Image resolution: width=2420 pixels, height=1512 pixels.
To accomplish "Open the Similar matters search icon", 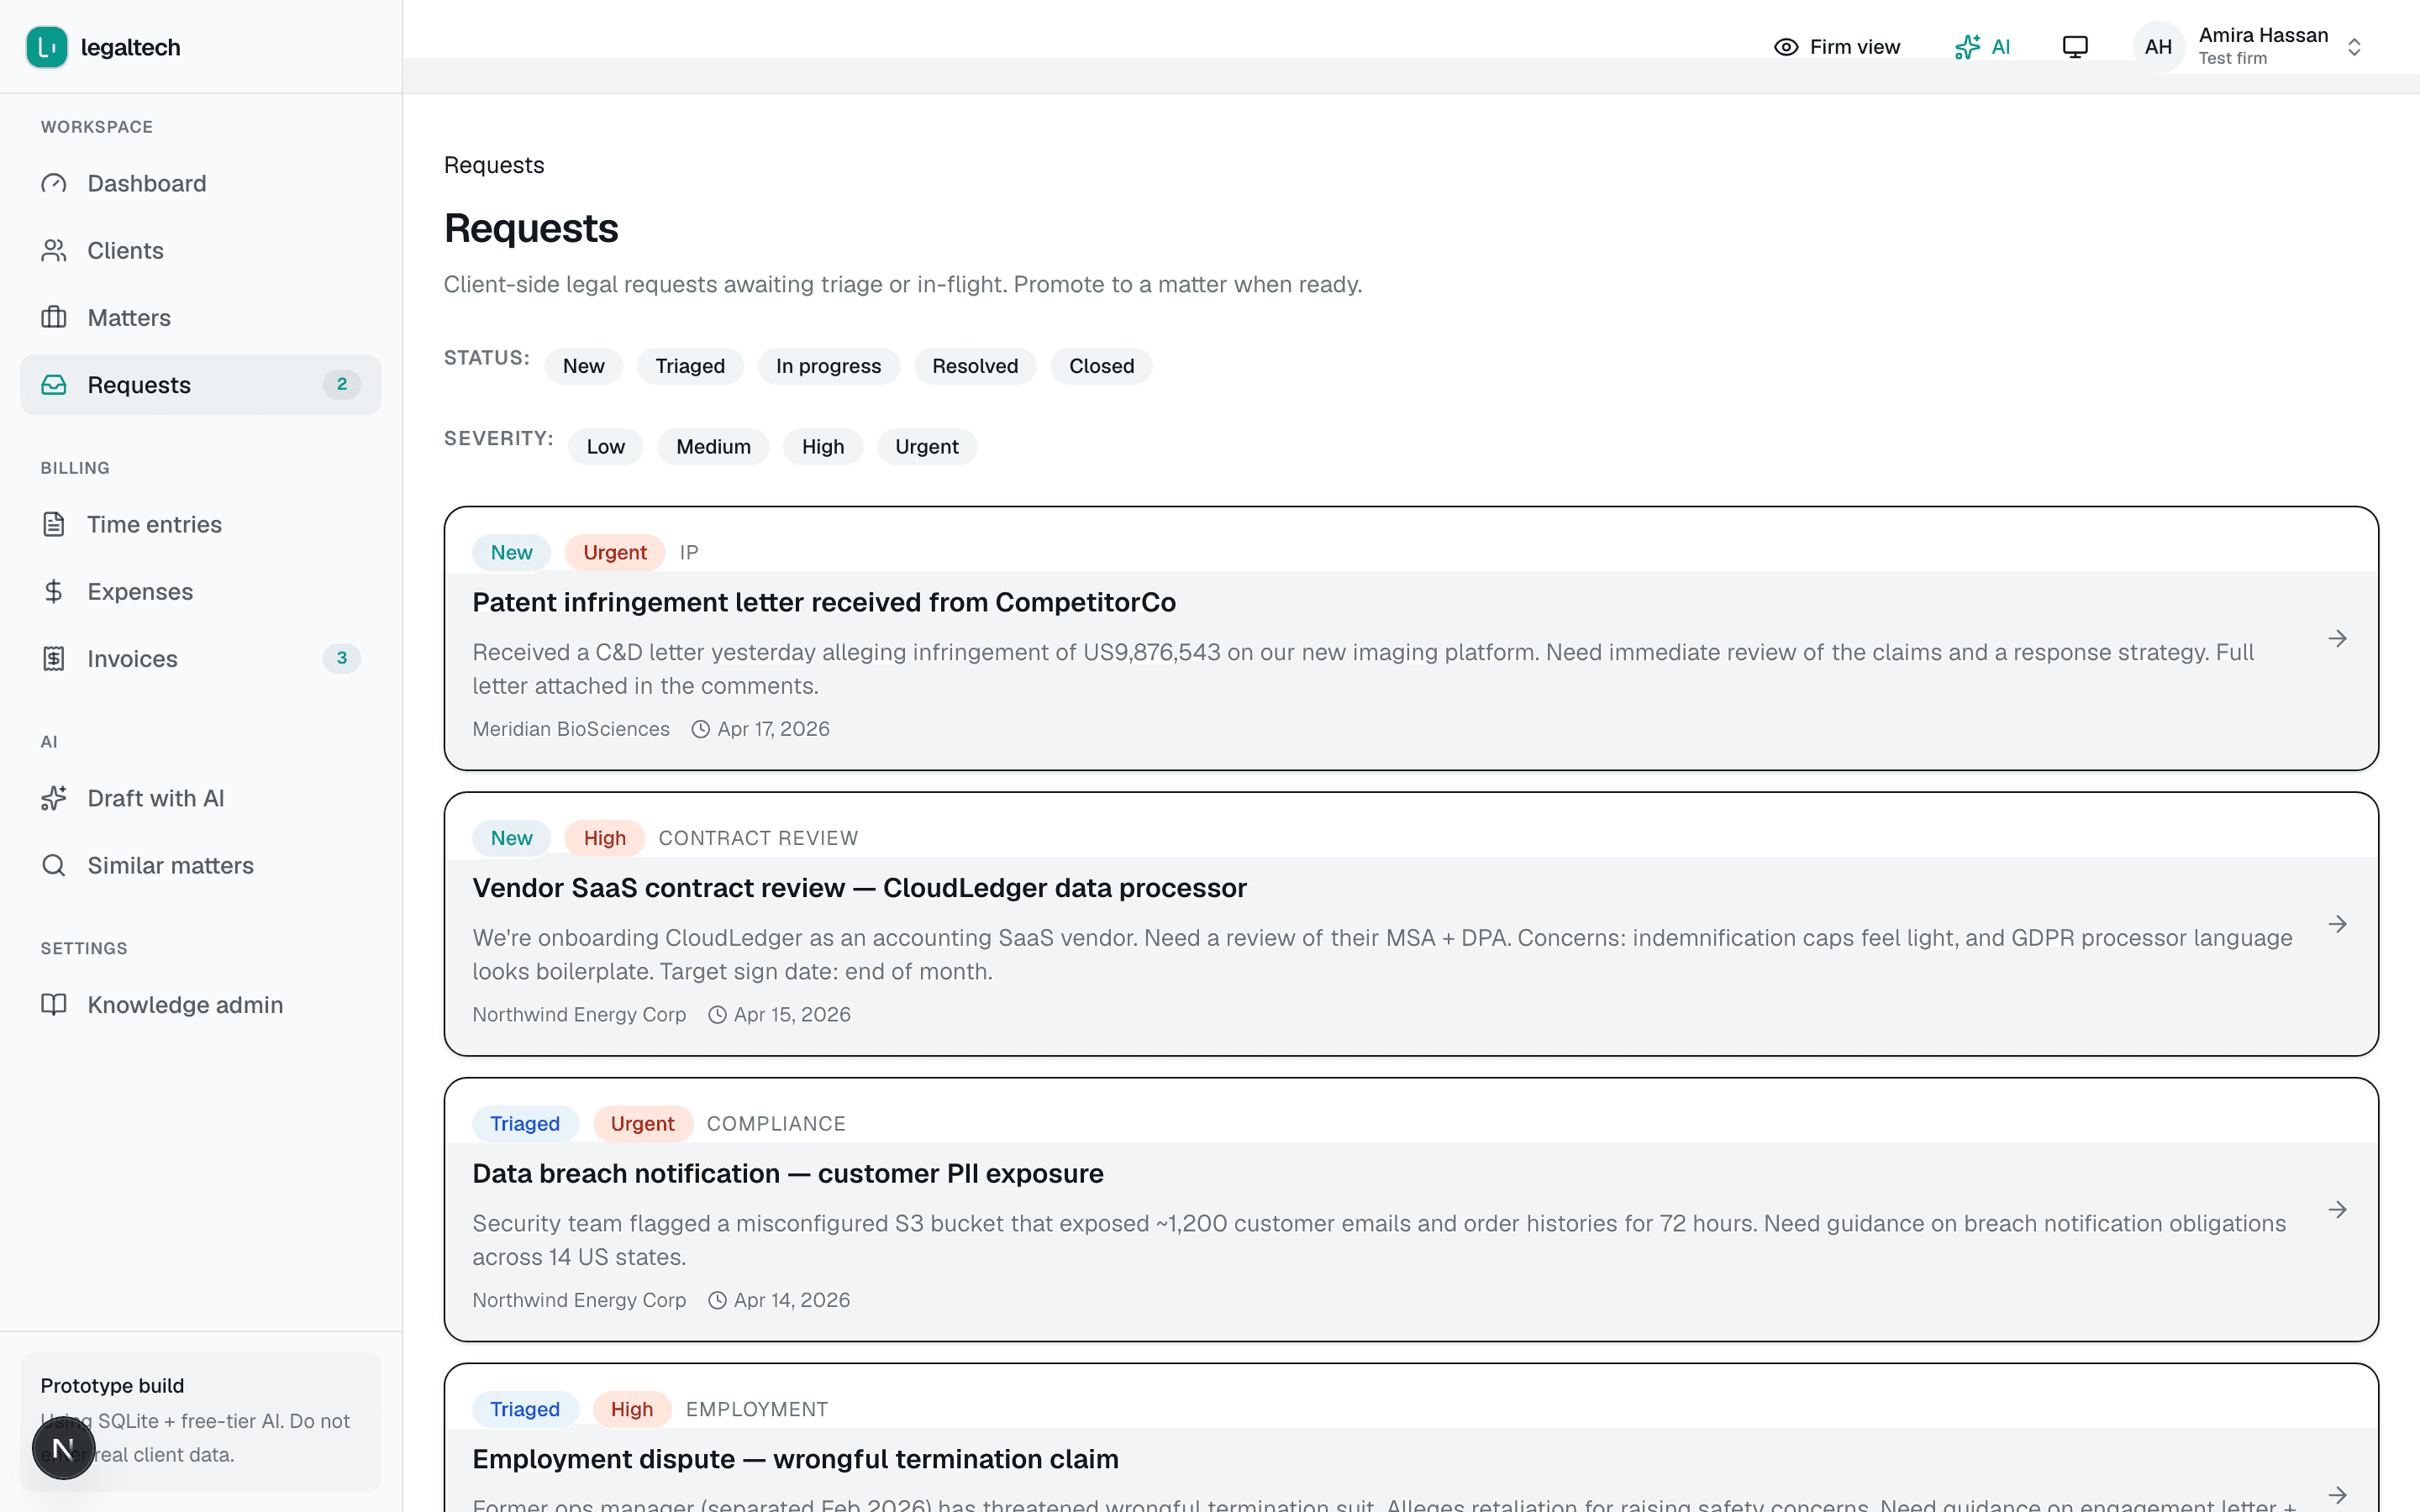I will [54, 865].
